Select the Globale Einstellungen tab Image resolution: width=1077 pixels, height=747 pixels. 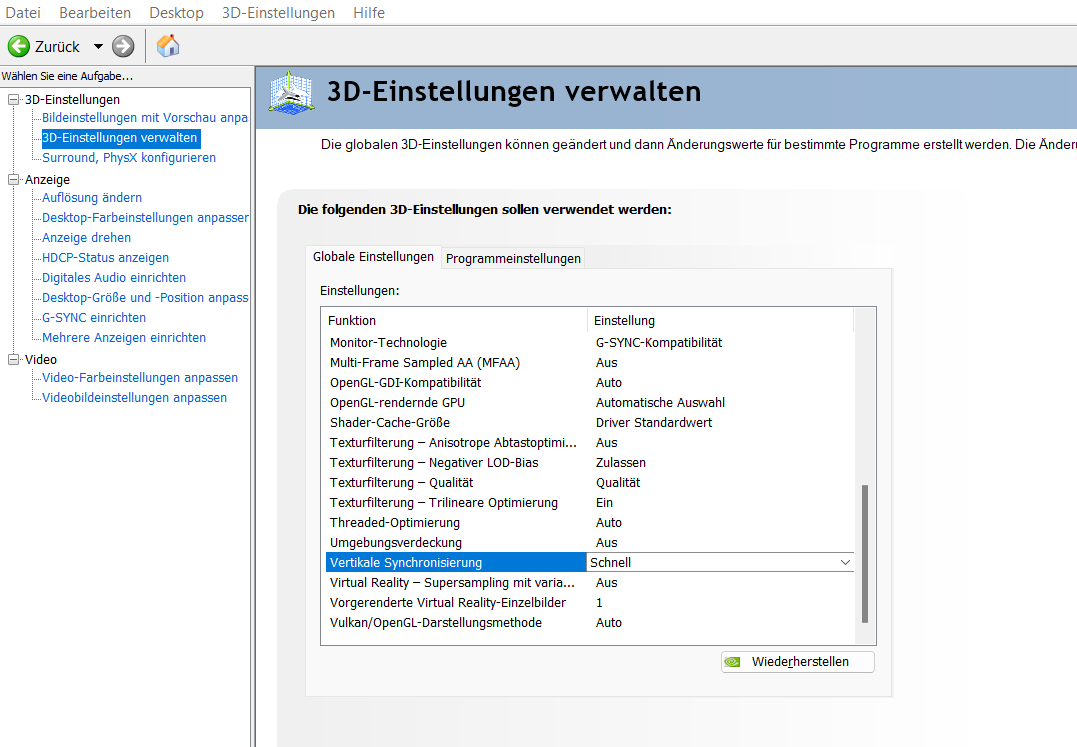pyautogui.click(x=373, y=257)
